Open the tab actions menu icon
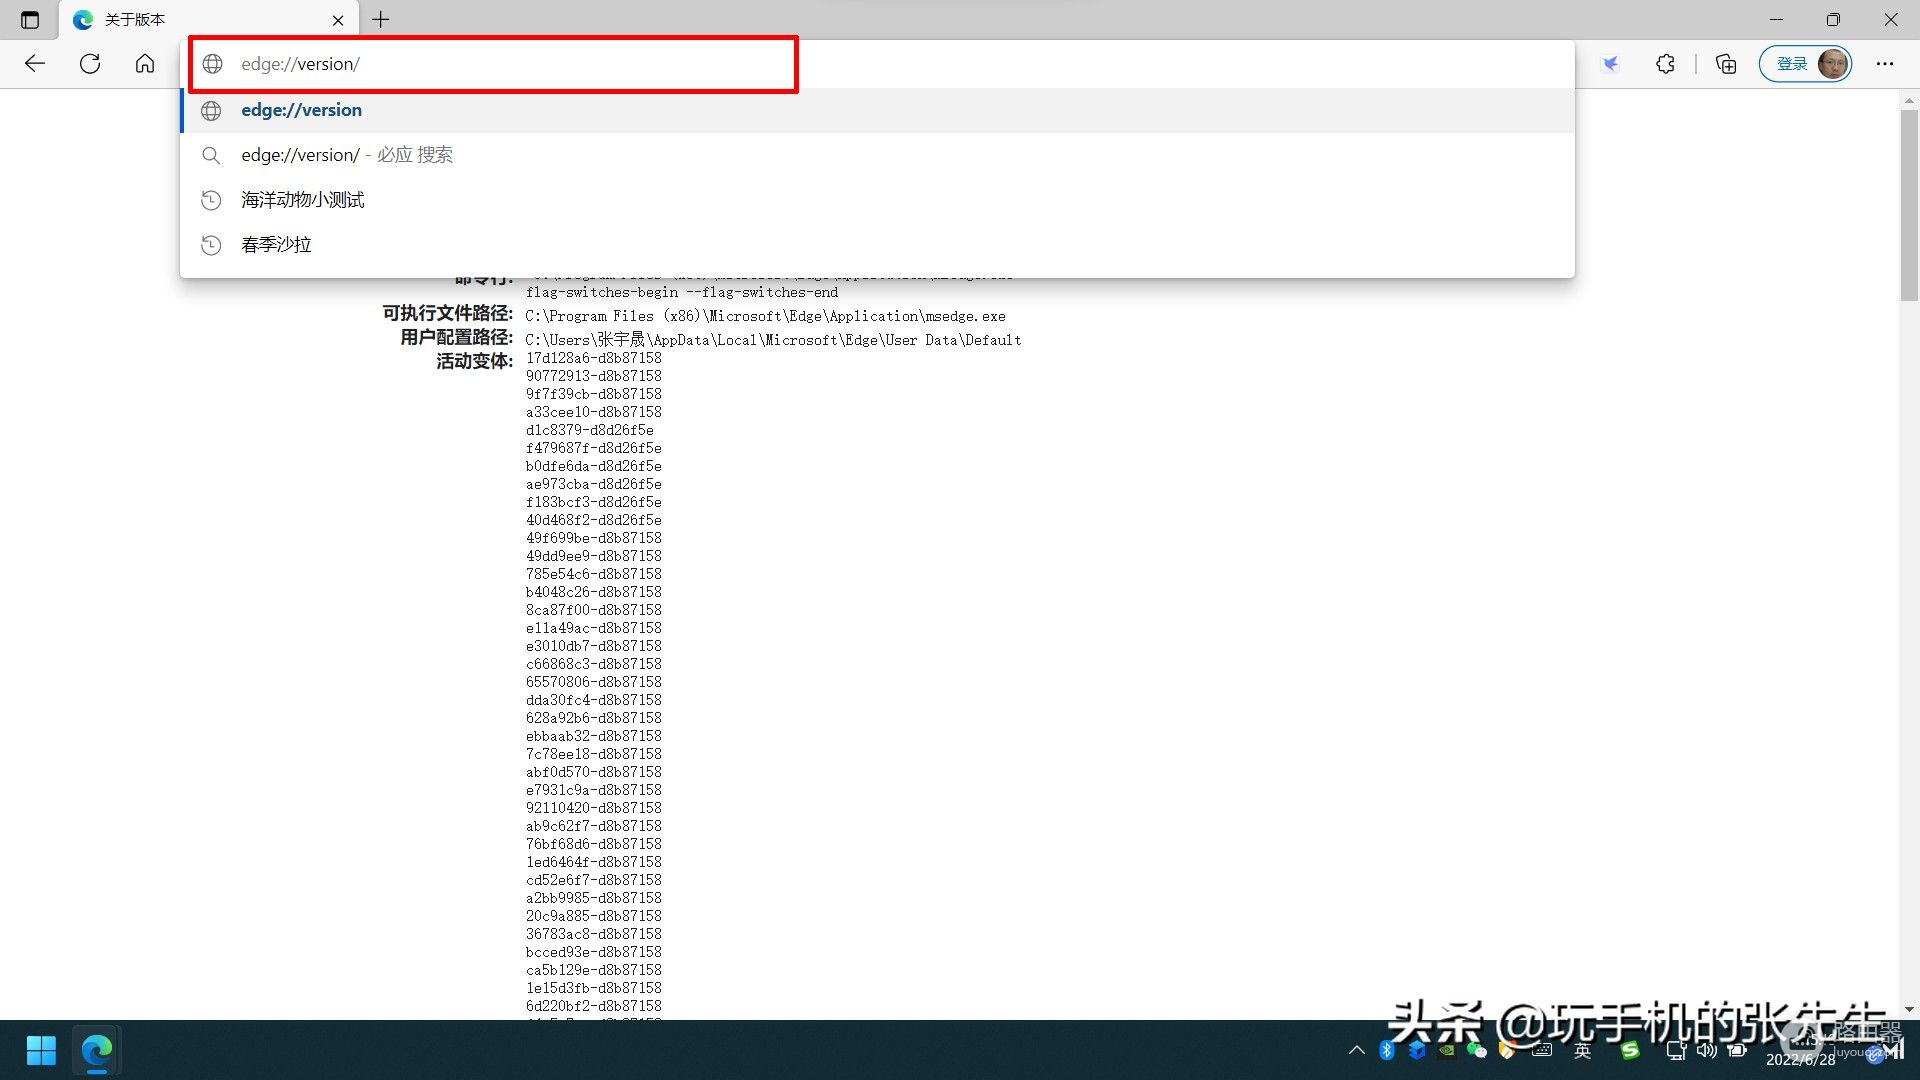The image size is (1920, 1080). pos(30,19)
